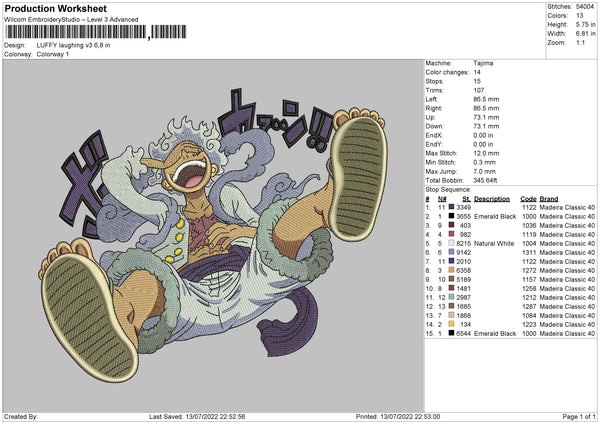Click the barcode under the worksheet title
Viewport: 600px width, 424px height.
pyautogui.click(x=96, y=32)
